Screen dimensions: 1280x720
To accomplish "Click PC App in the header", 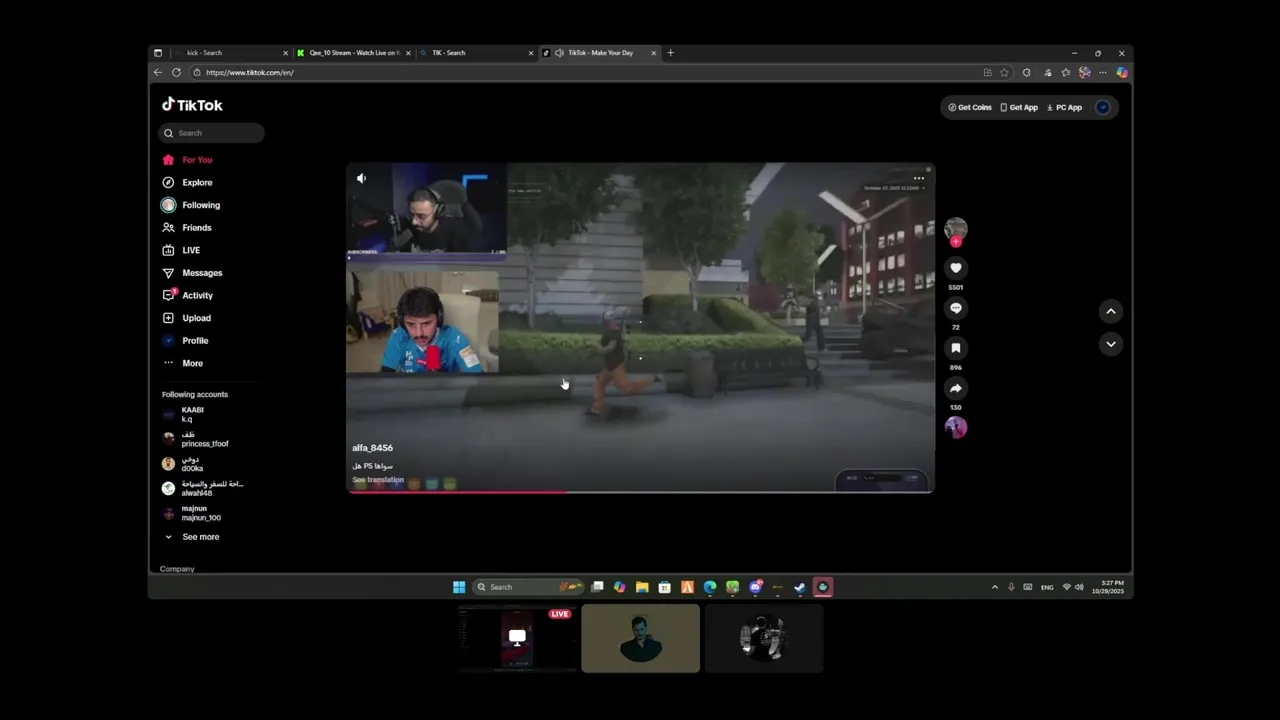I will point(1064,108).
